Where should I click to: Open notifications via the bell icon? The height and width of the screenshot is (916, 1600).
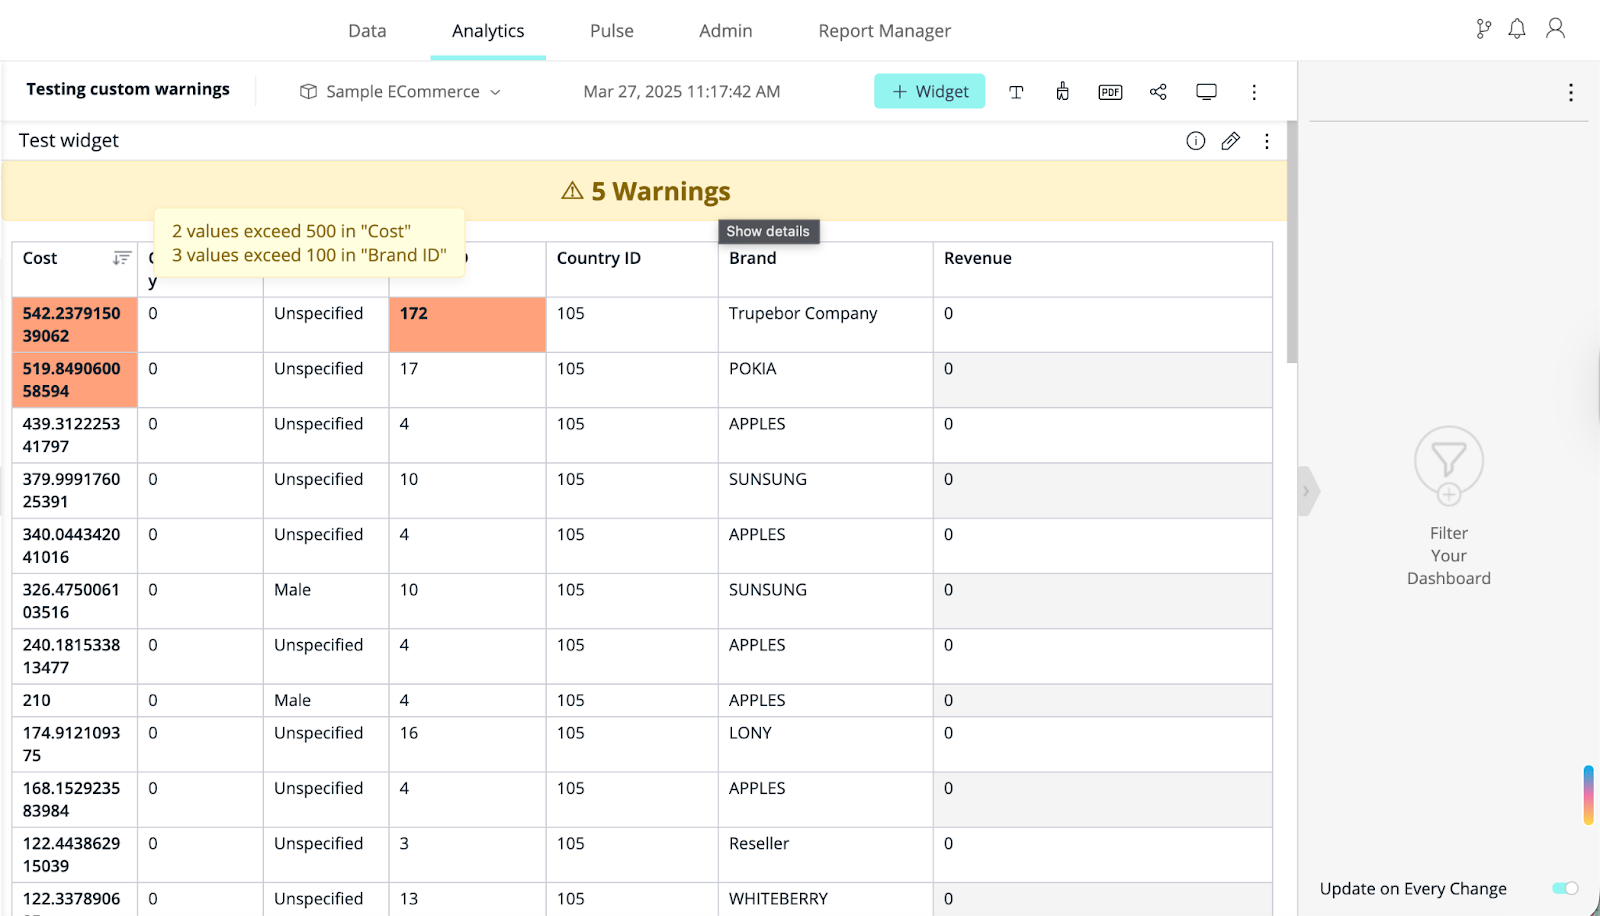[1516, 28]
